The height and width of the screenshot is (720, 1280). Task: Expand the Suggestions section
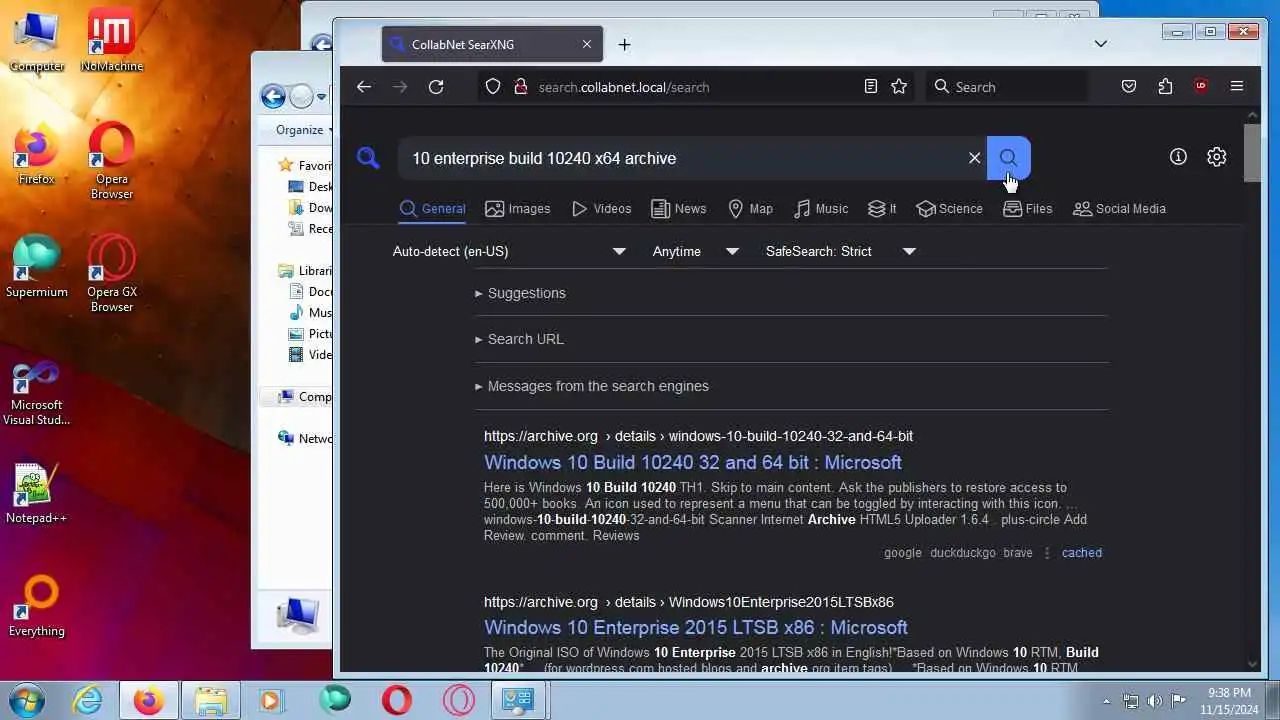tap(520, 293)
